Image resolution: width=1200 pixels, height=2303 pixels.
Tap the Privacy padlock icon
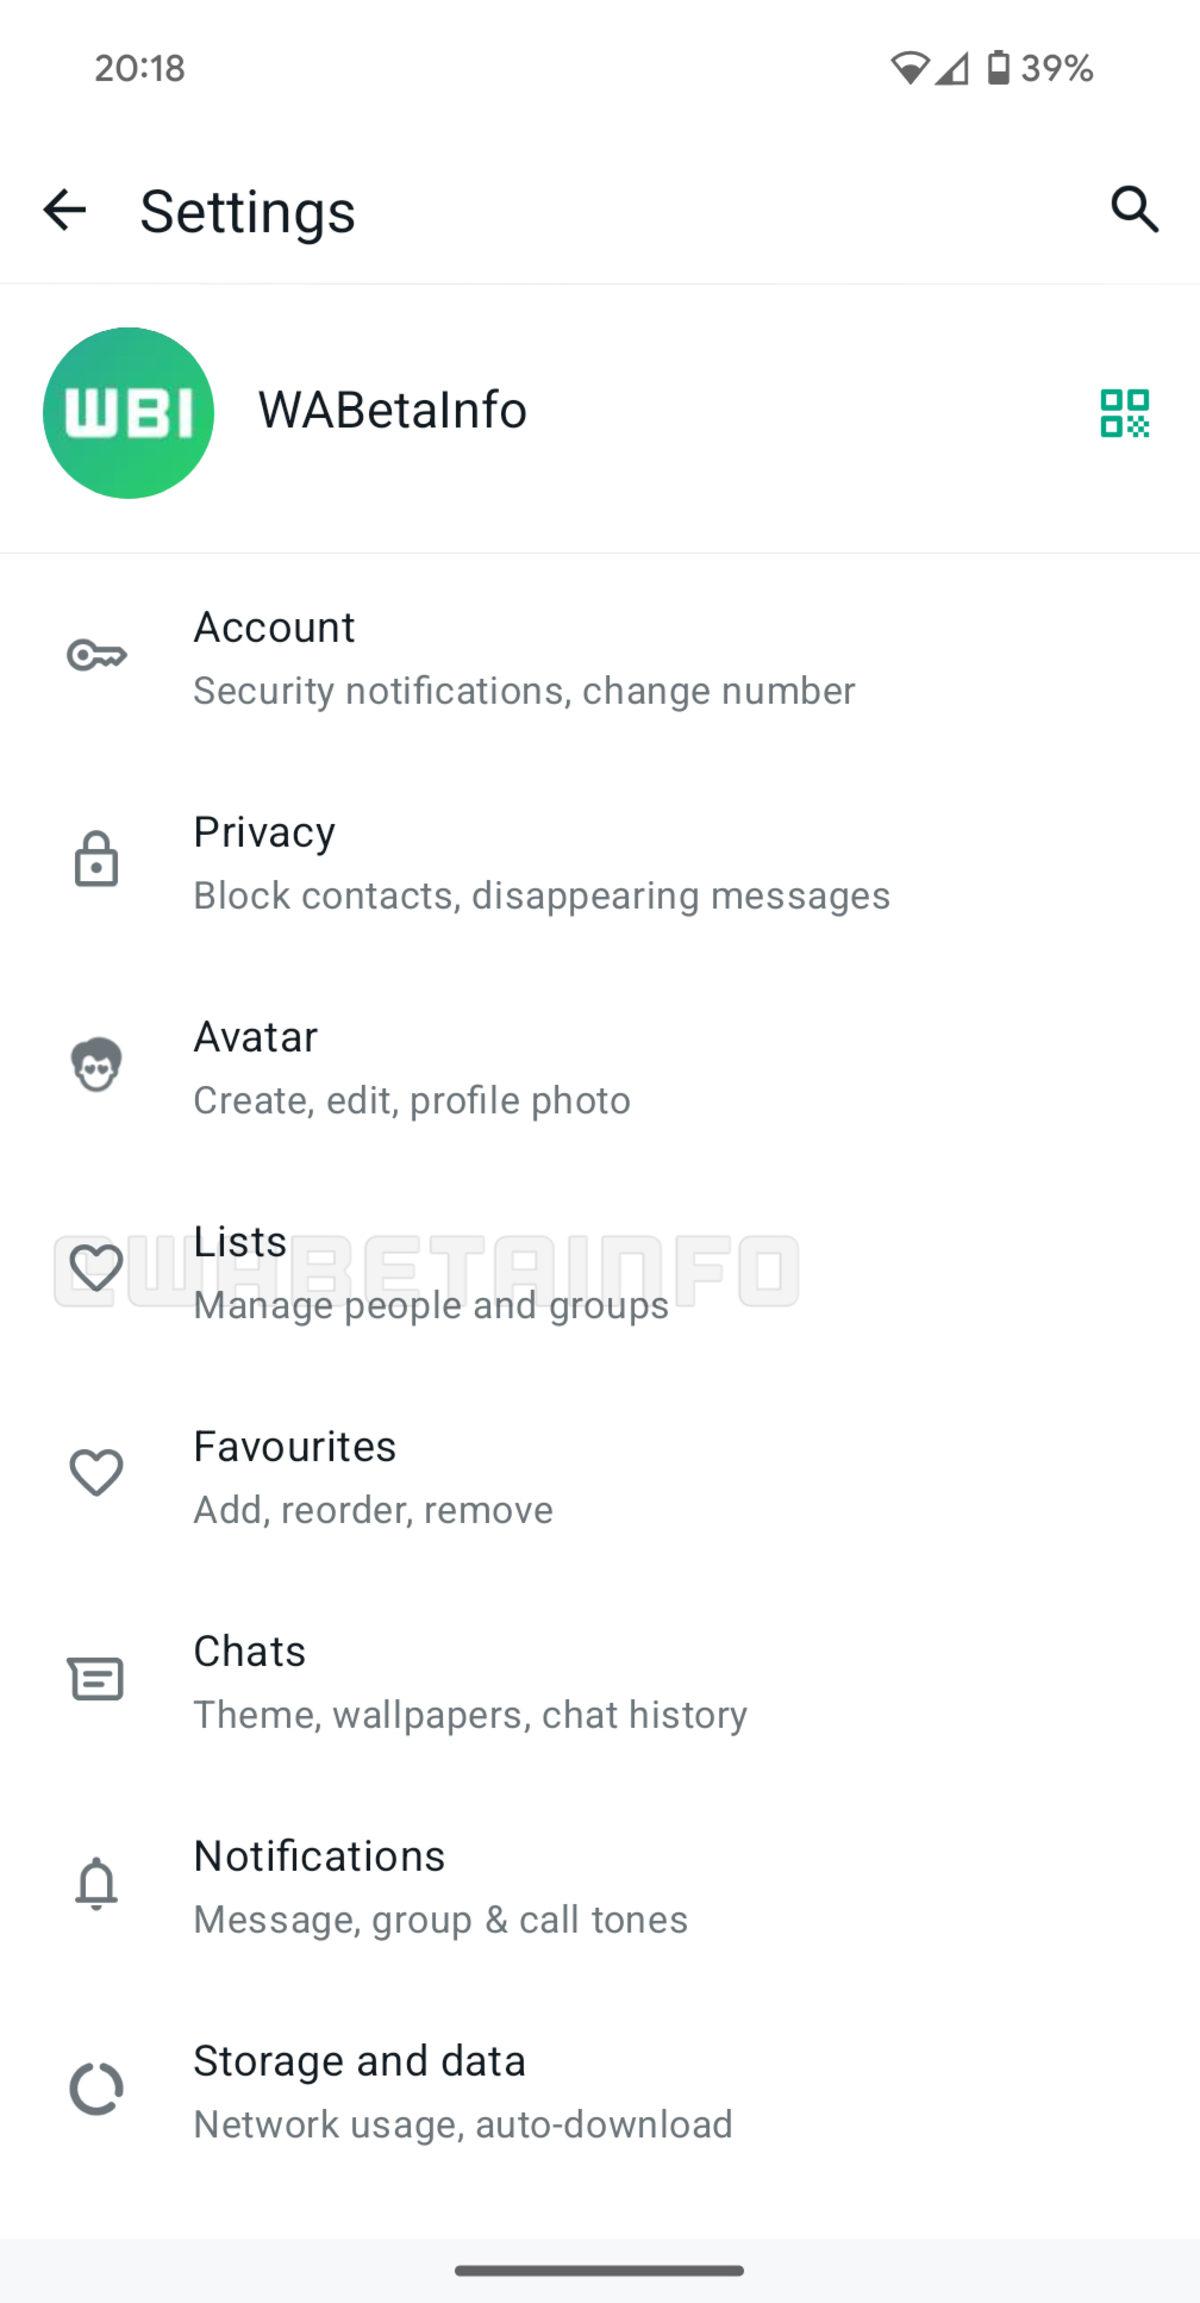[x=96, y=860]
